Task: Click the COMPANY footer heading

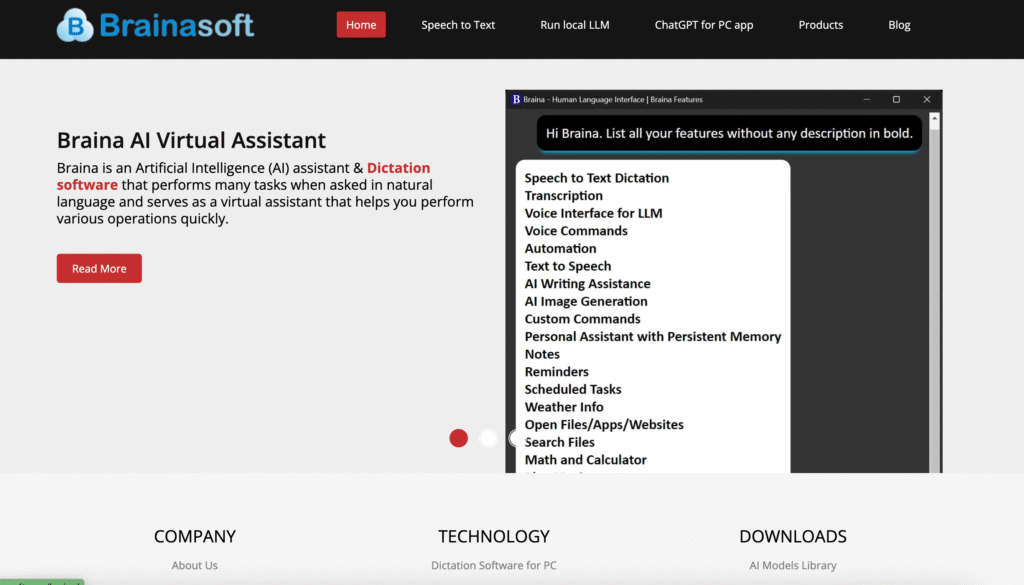Action: pos(195,536)
